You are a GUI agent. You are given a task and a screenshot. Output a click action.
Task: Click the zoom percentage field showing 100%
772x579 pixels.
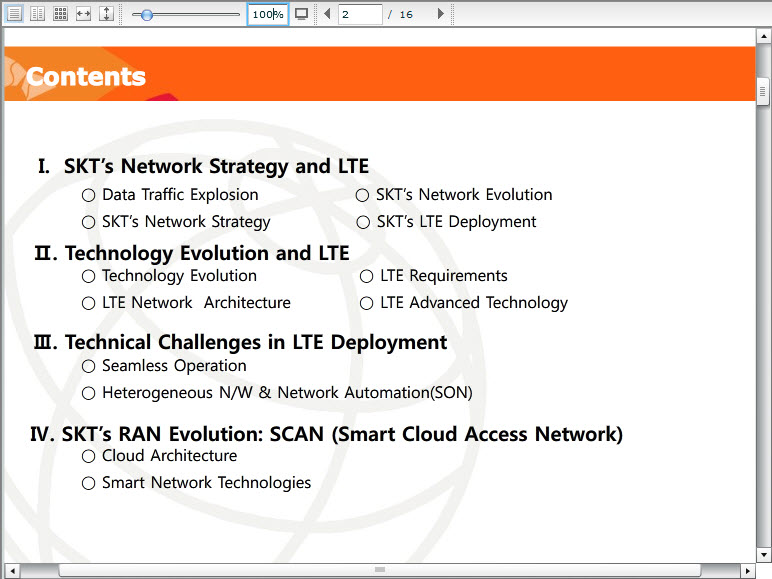tap(268, 14)
